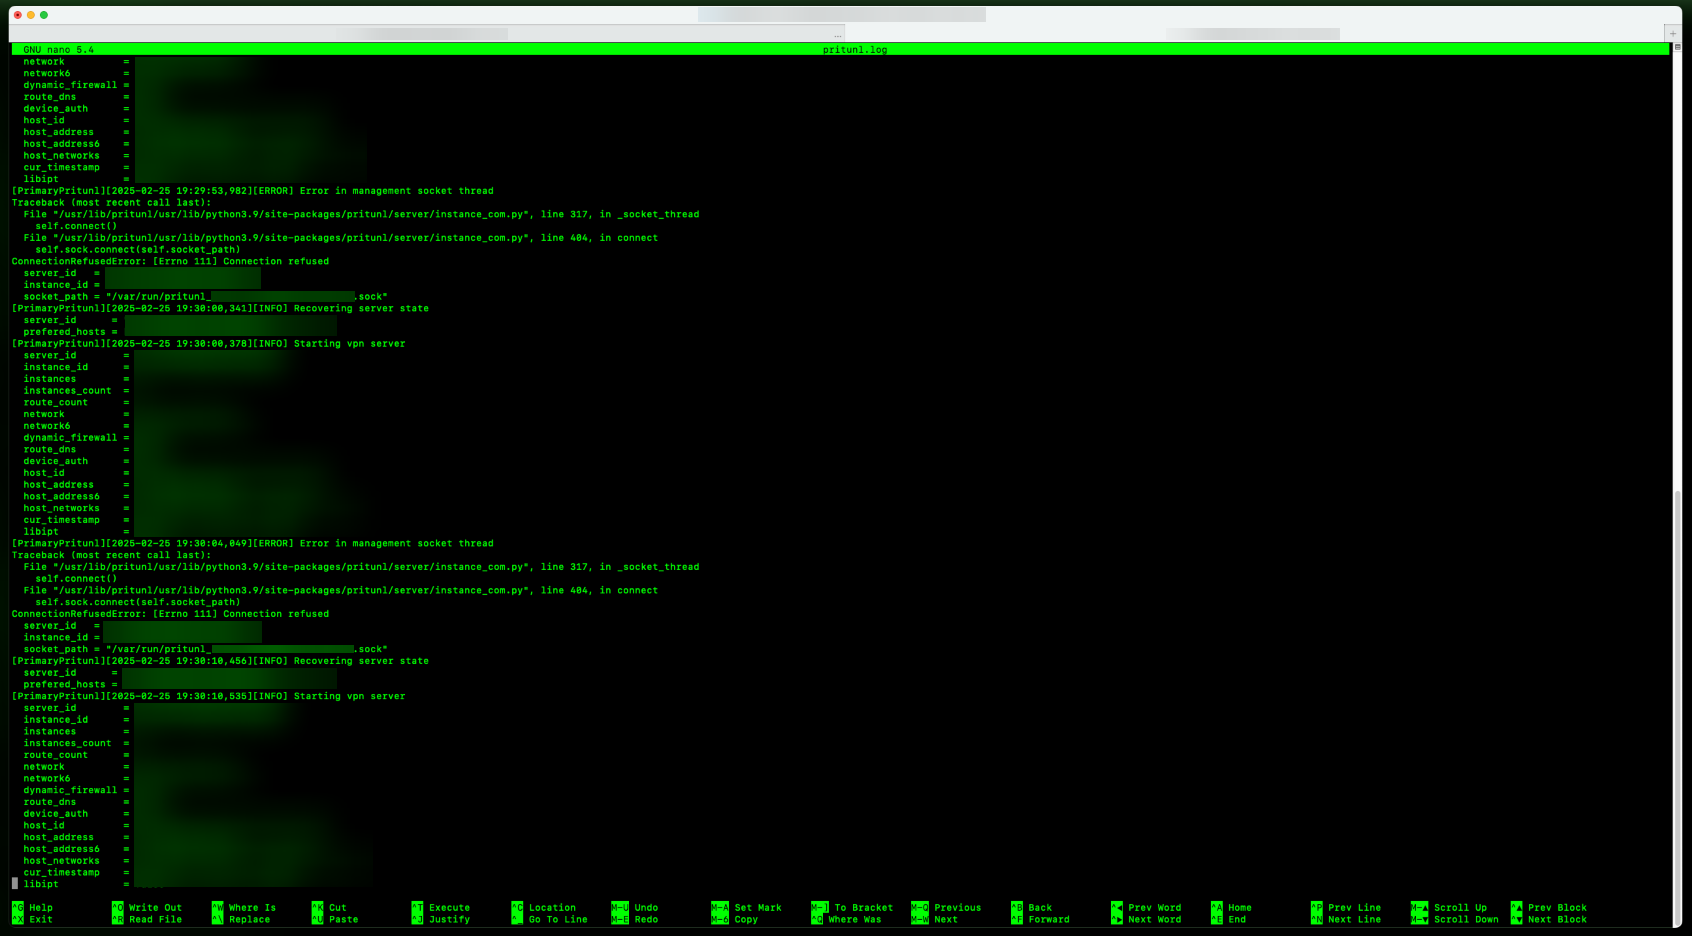Image resolution: width=1692 pixels, height=936 pixels.
Task: Click the Next Block shortcut
Action: click(1557, 920)
